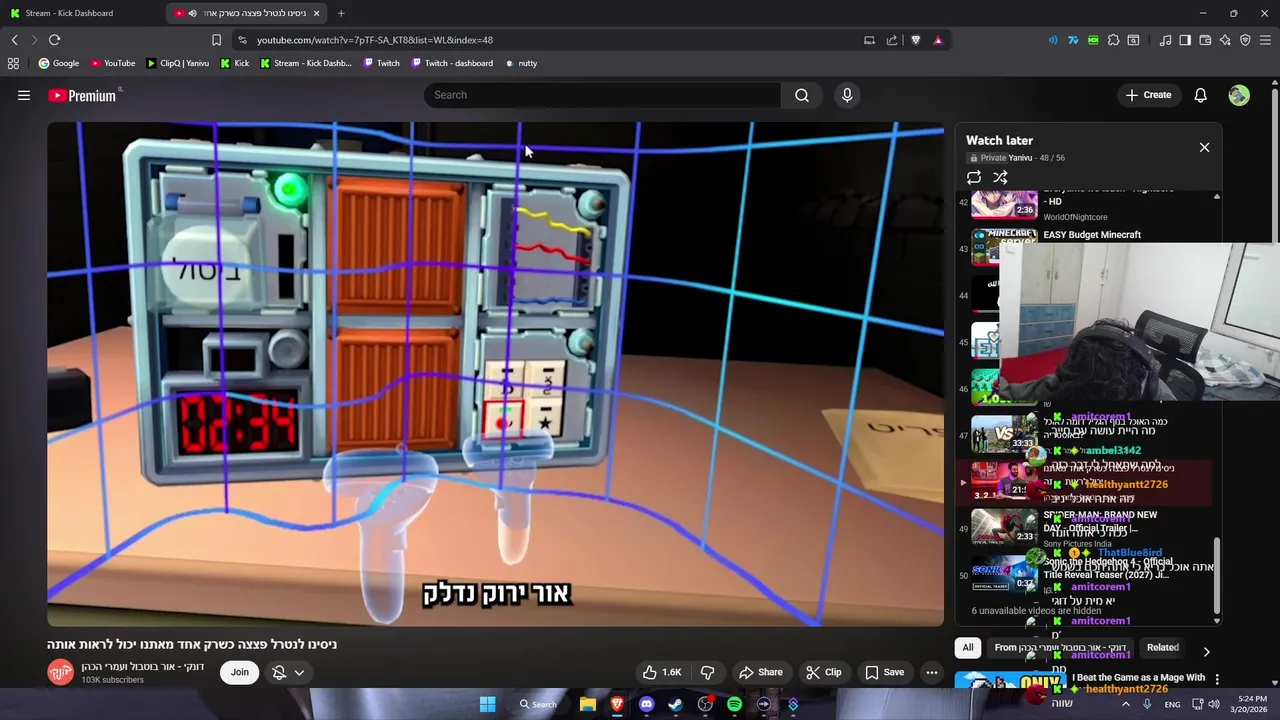Start voice search with microphone icon
The height and width of the screenshot is (720, 1280).
point(847,95)
